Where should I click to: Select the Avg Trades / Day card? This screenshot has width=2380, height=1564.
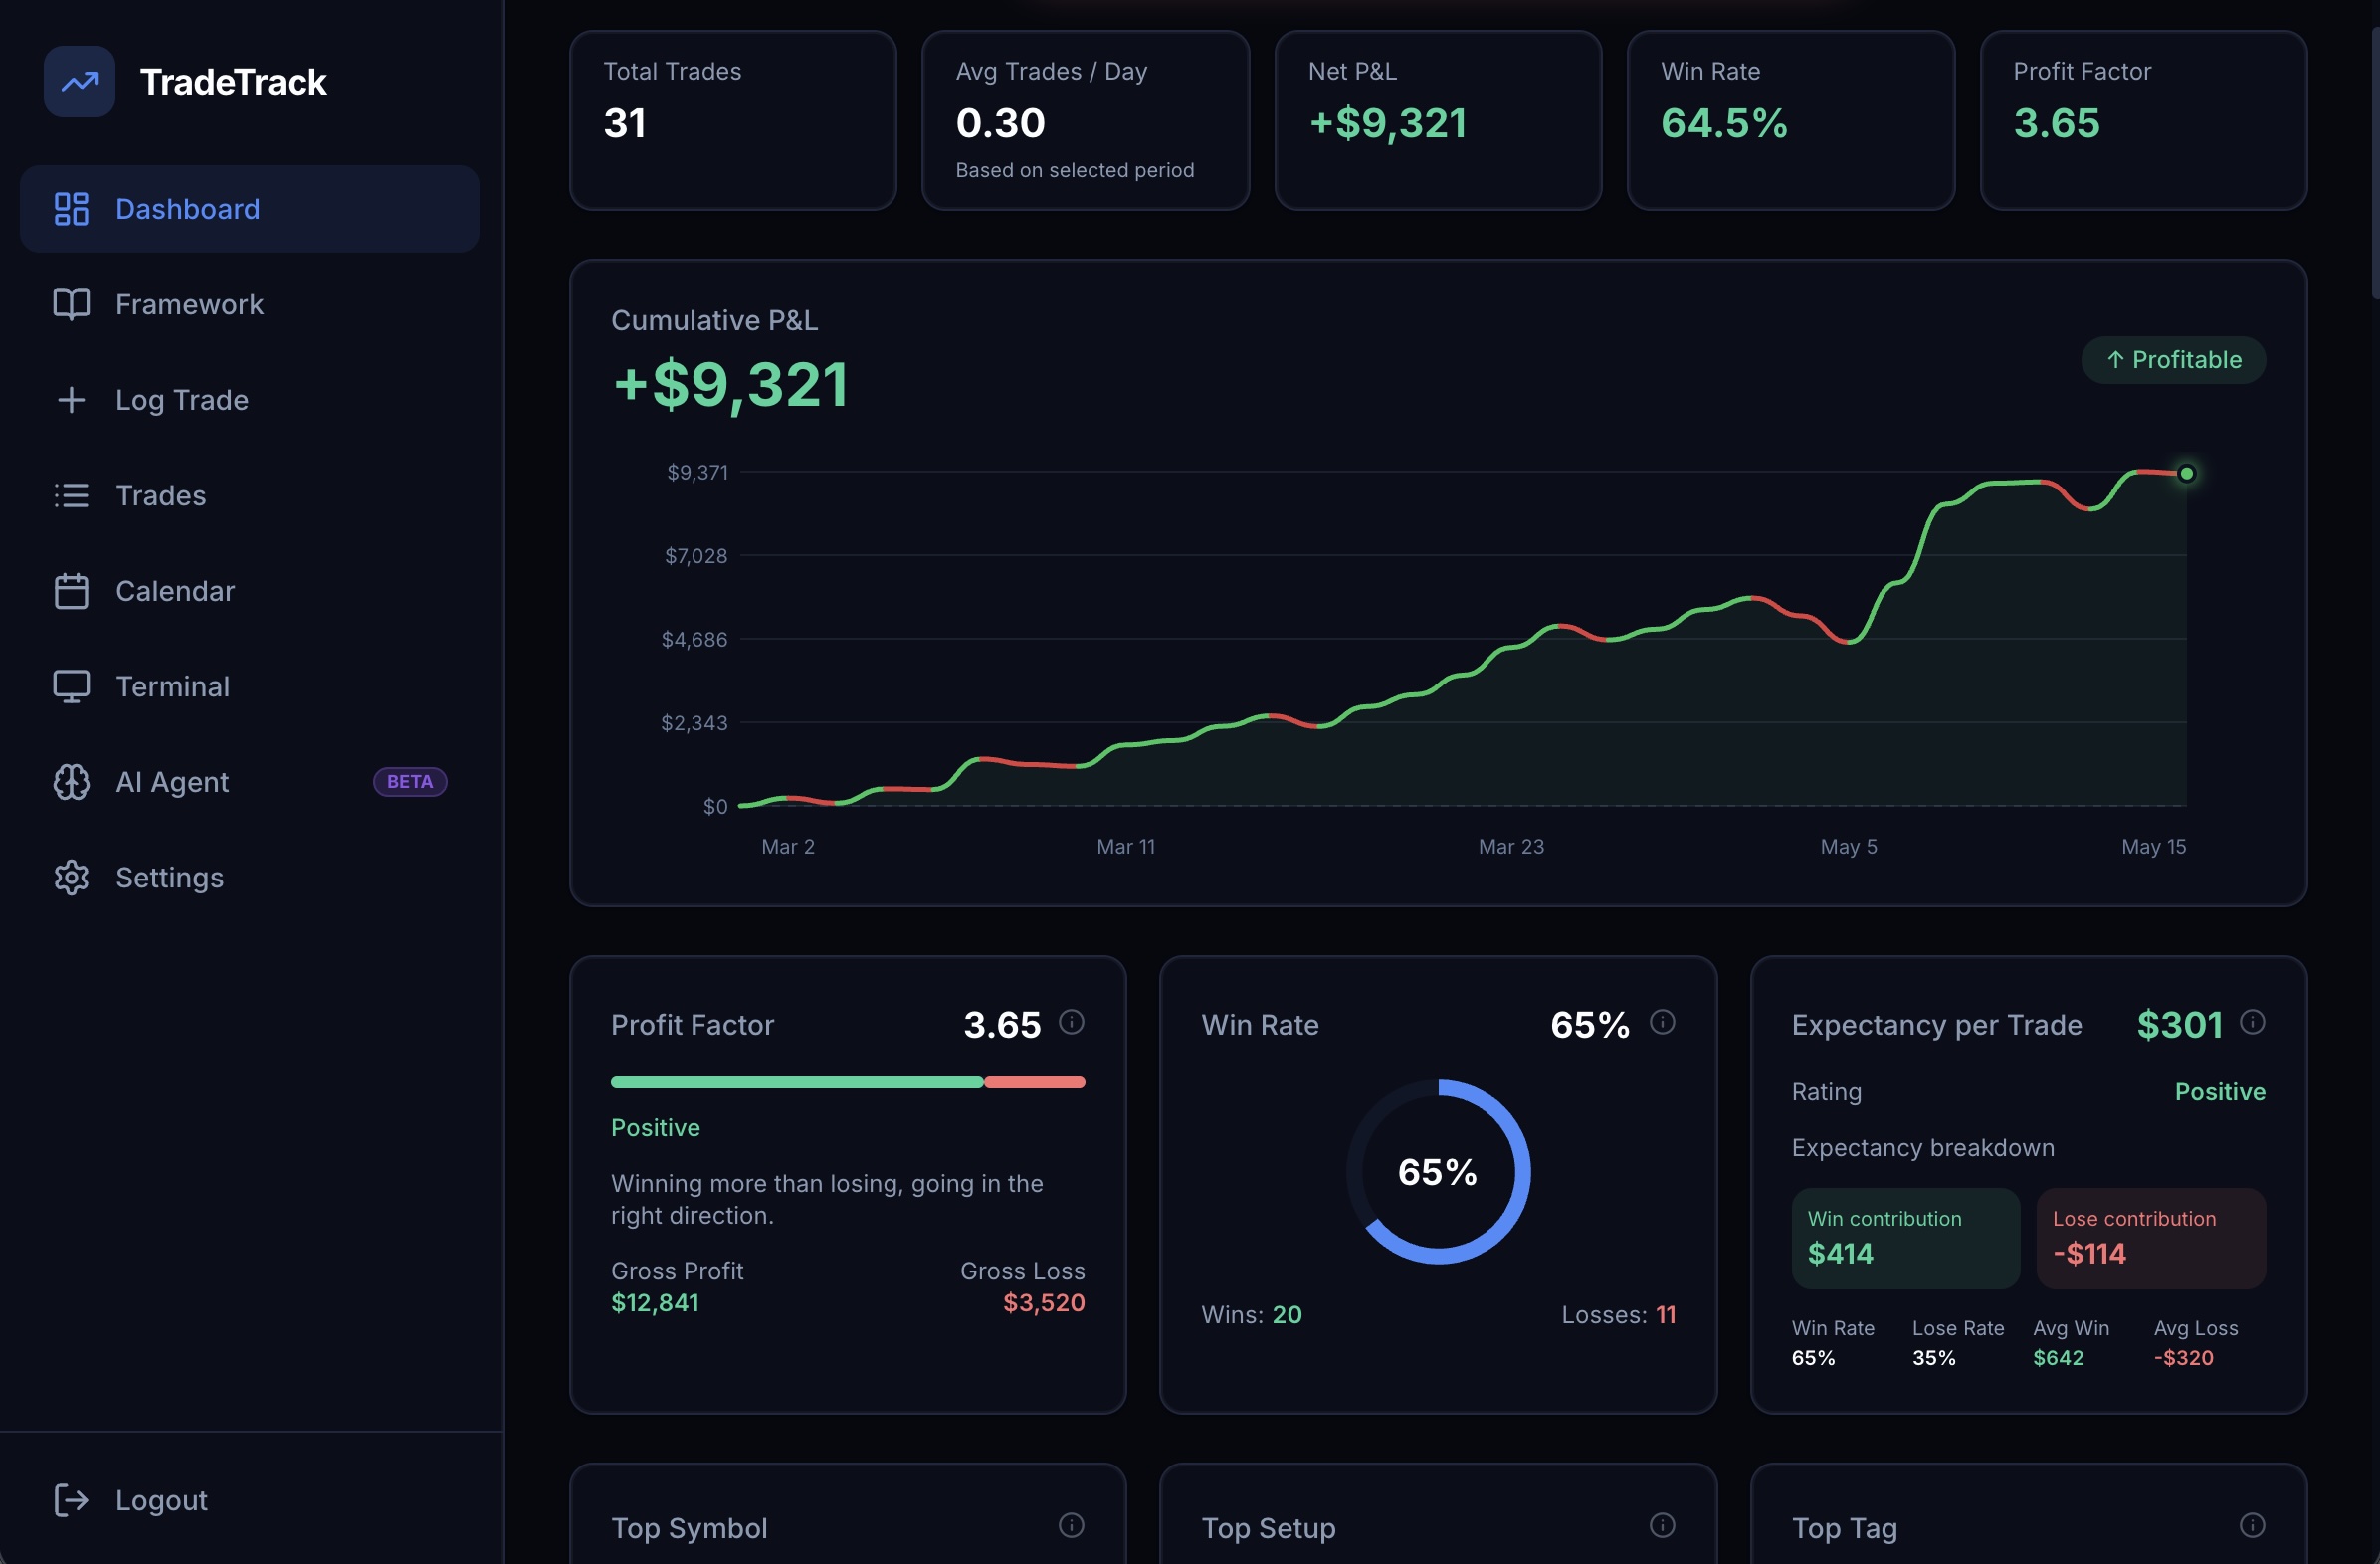tap(1085, 120)
